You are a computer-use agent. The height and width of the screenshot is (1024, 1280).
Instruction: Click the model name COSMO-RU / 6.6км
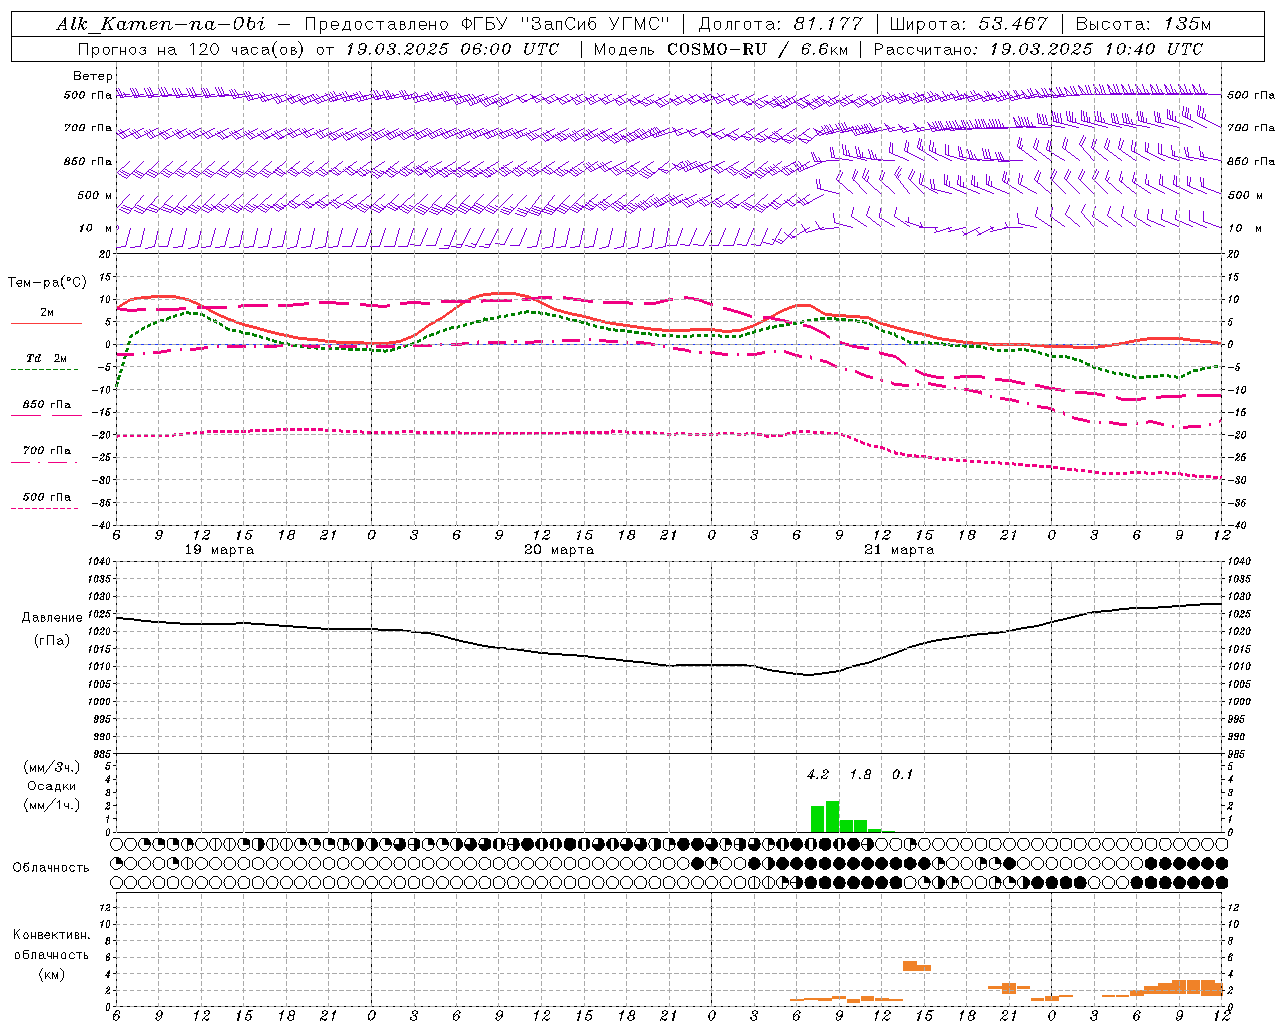click(x=759, y=49)
